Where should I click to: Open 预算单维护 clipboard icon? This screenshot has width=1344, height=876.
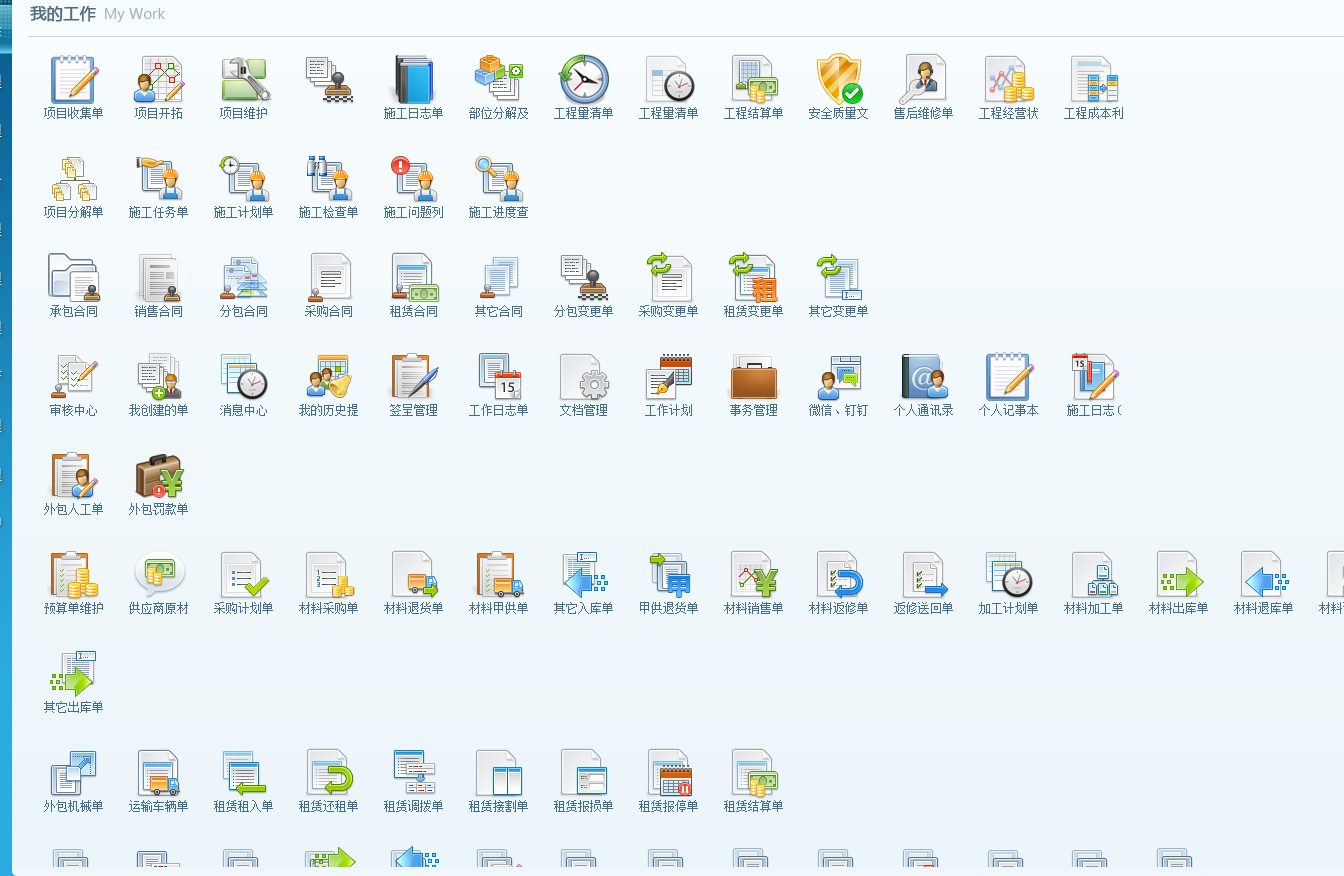click(73, 575)
